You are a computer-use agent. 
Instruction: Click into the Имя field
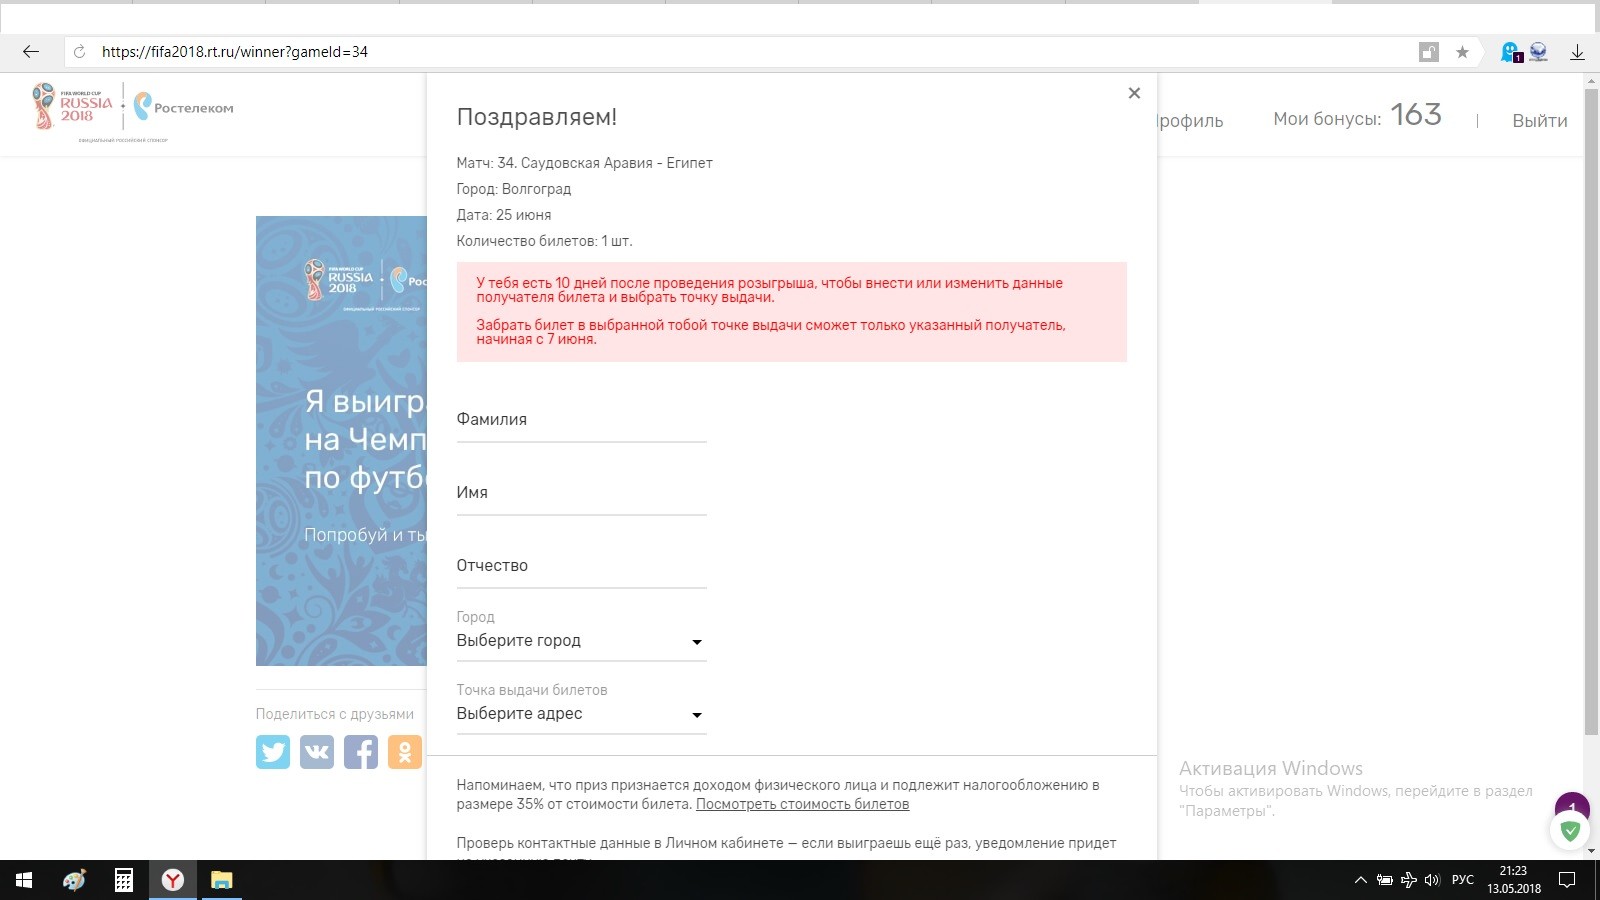point(581,493)
